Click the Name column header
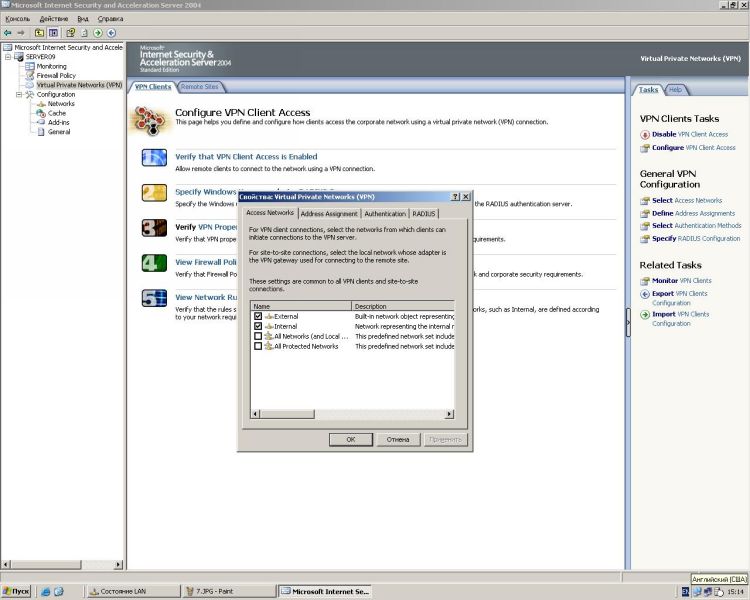Image resolution: width=750 pixels, height=600 pixels. coord(301,306)
